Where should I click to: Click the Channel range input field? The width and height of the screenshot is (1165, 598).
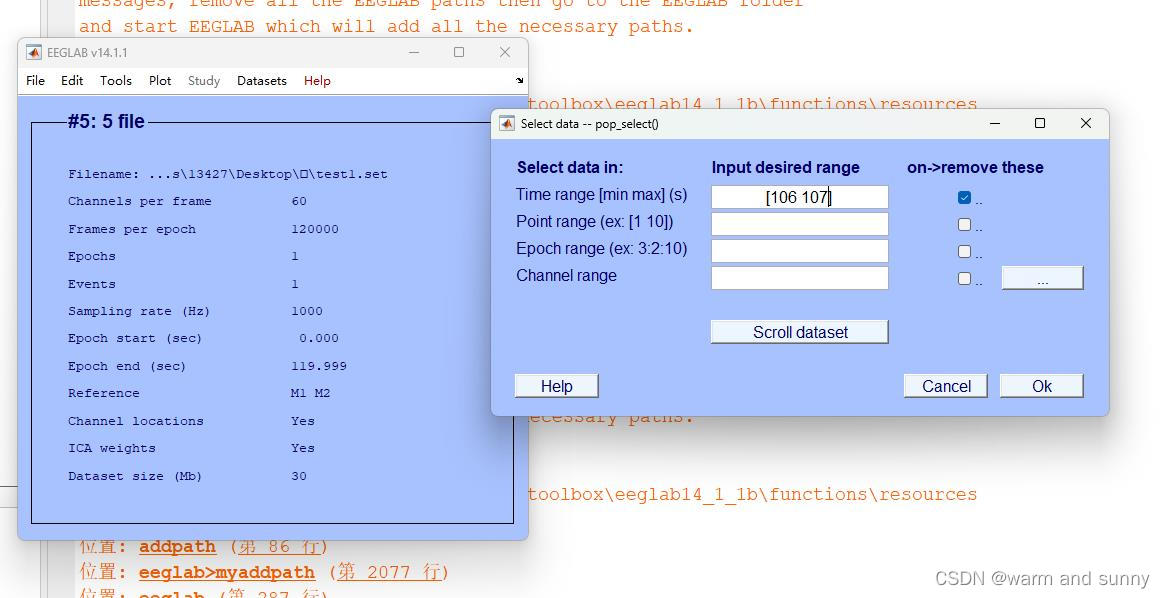click(x=799, y=278)
